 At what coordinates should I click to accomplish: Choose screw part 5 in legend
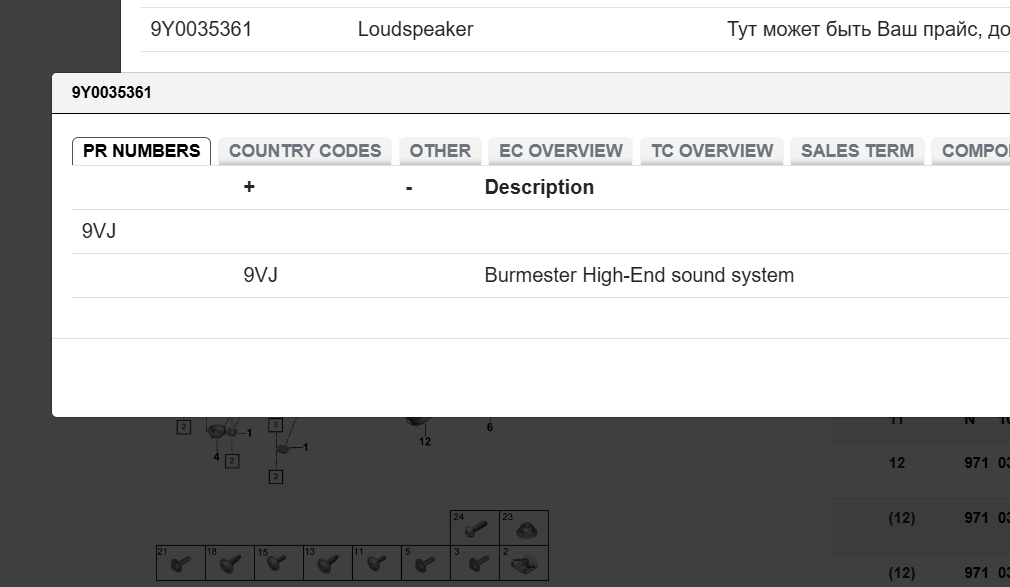click(x=425, y=563)
